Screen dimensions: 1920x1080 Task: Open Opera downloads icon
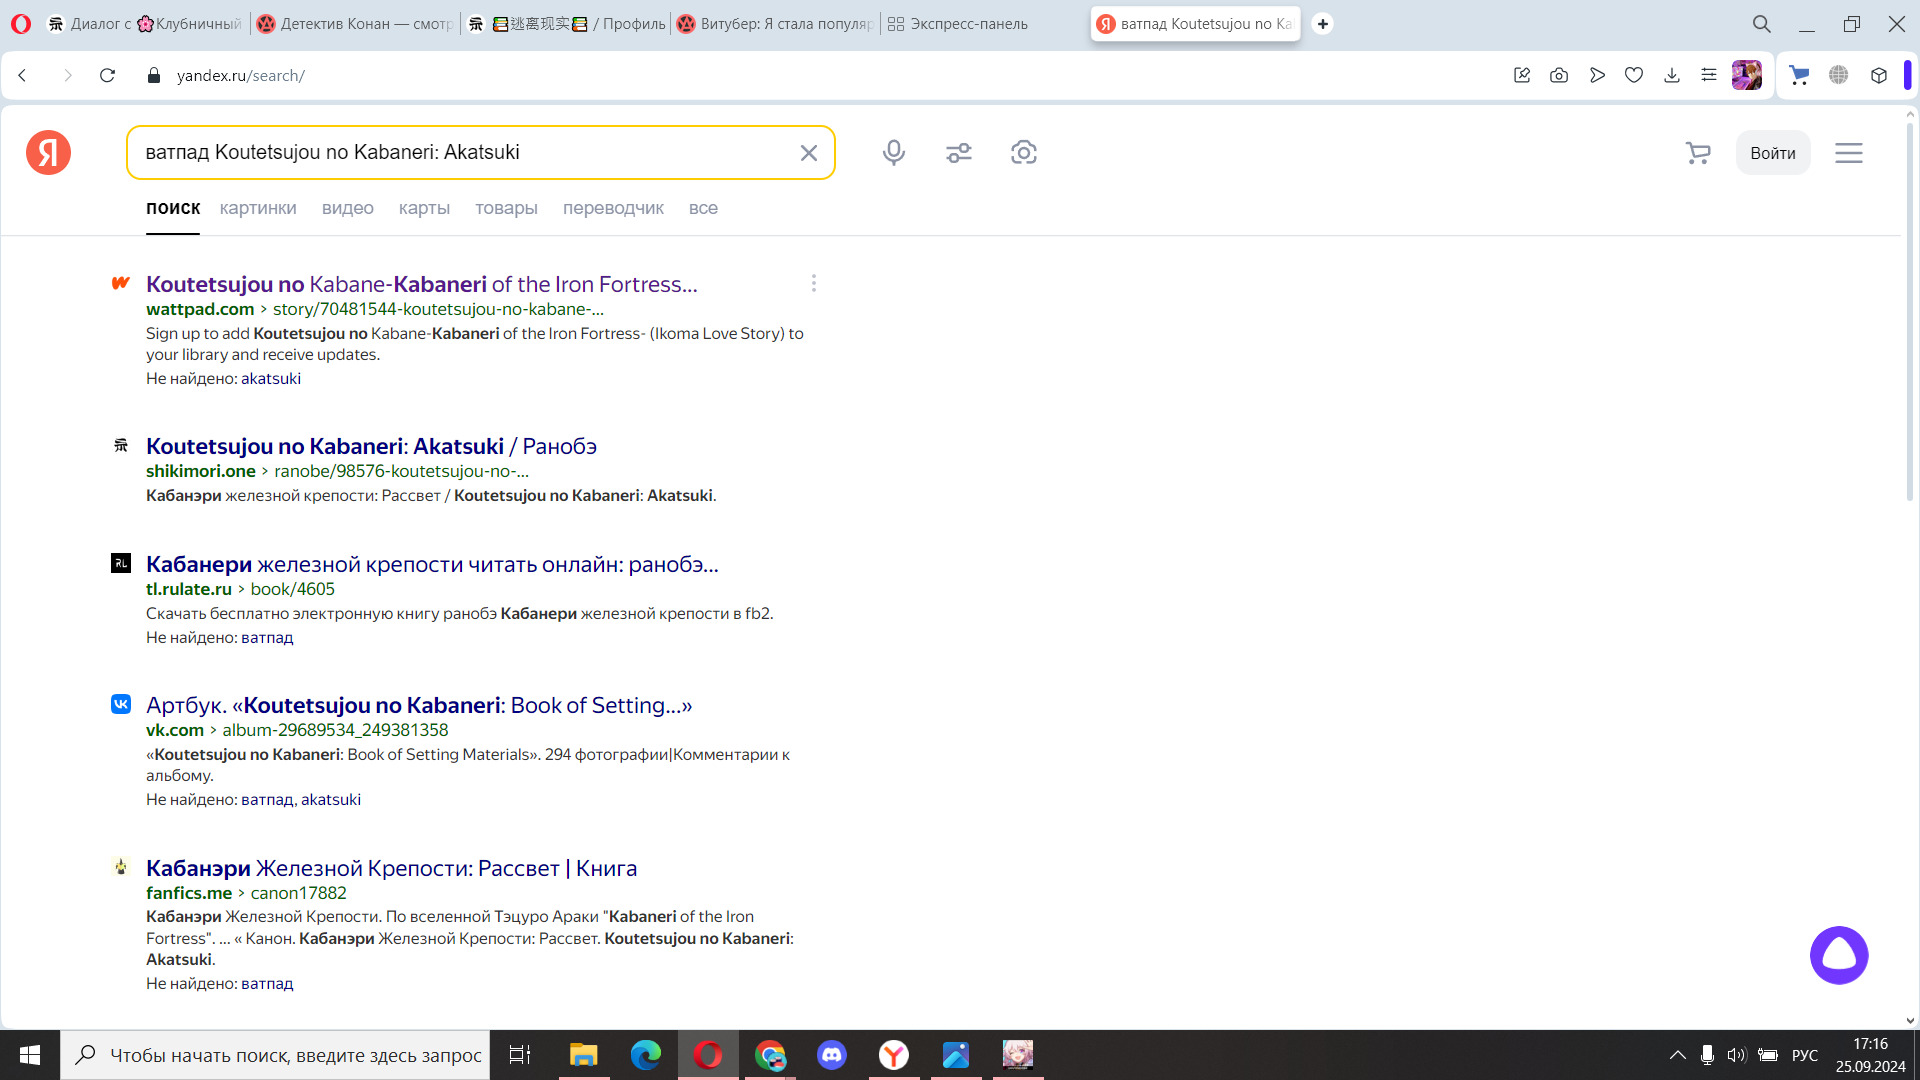pos(1671,75)
